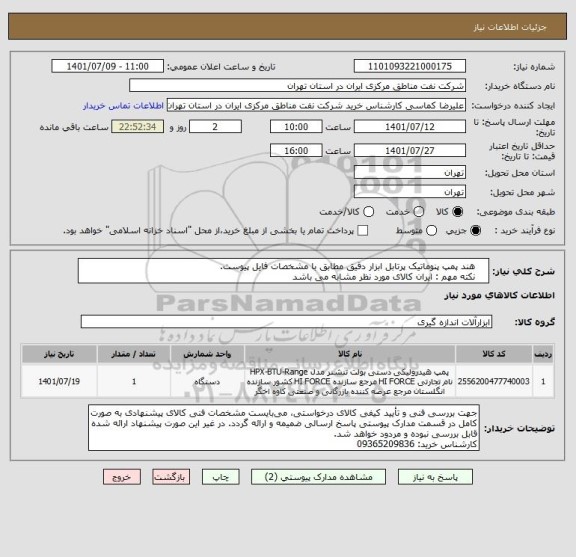Select the کالا/خدمت radio button
The width and height of the screenshot is (576, 557).
[x=368, y=212]
